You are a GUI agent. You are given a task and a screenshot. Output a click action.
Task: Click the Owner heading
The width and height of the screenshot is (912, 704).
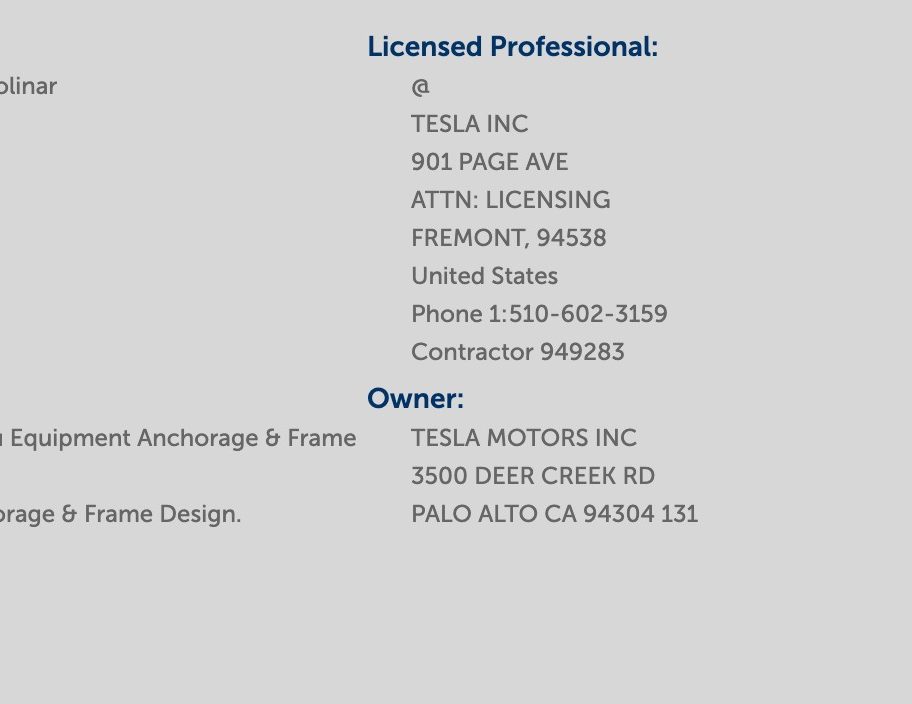point(415,399)
